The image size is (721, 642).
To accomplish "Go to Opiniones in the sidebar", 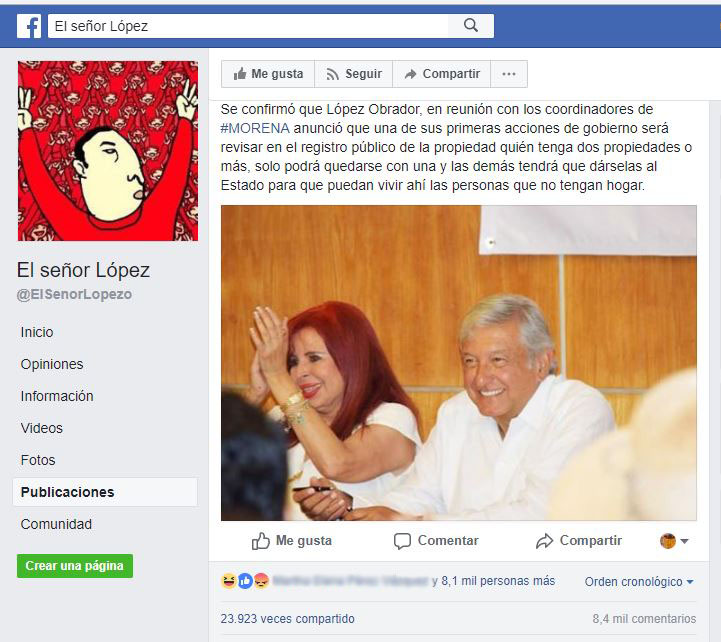I will (52, 364).
